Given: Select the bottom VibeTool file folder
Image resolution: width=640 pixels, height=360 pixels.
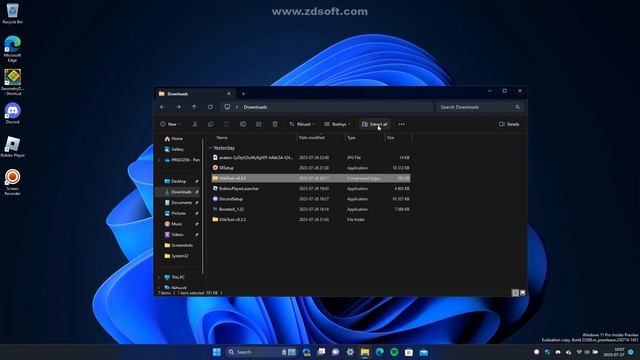Looking at the screenshot, I should pyautogui.click(x=311, y=220).
